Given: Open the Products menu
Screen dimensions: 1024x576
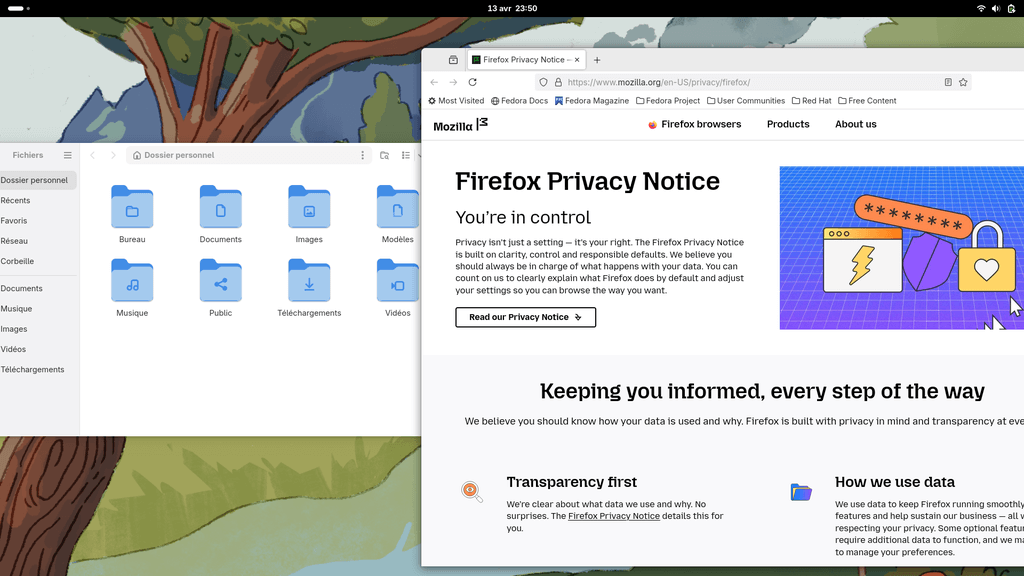Looking at the screenshot, I should click(x=788, y=124).
